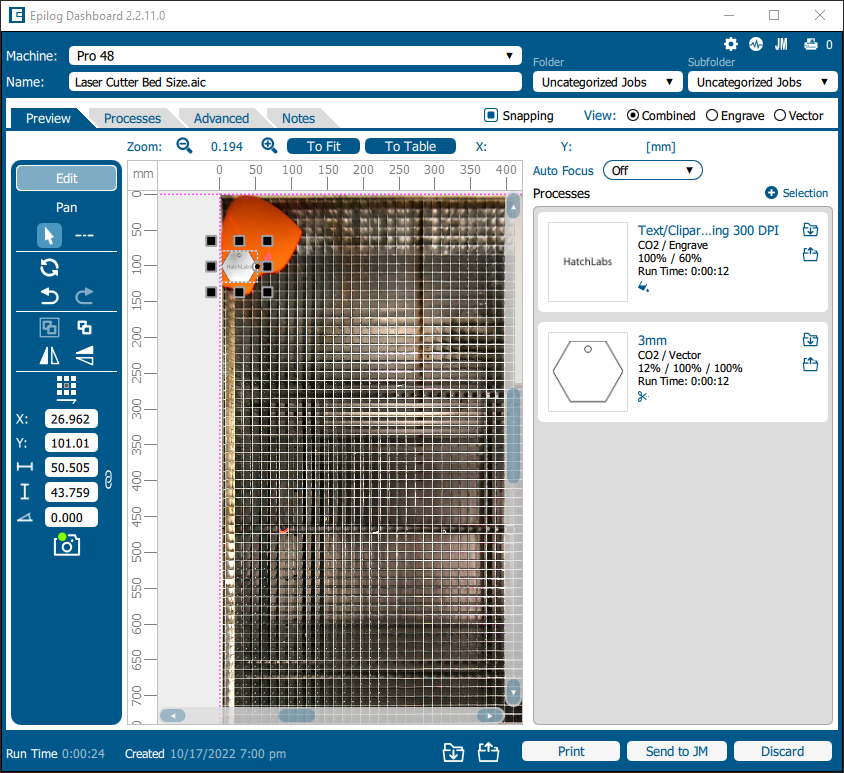Open the settings gear icon
844x773 pixels.
coord(731,44)
